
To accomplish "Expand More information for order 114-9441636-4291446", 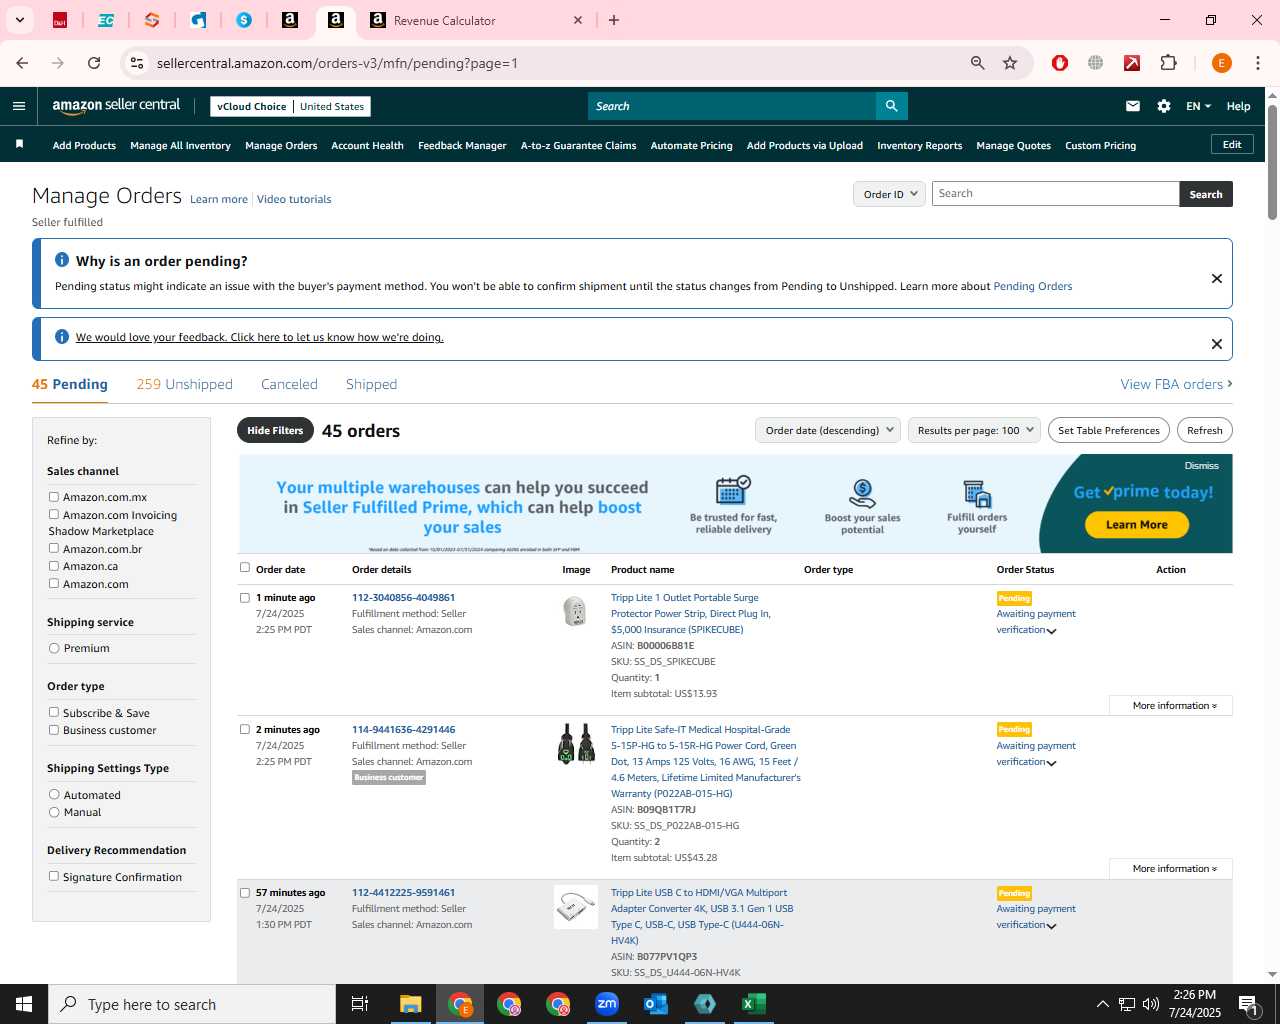I will [1171, 868].
